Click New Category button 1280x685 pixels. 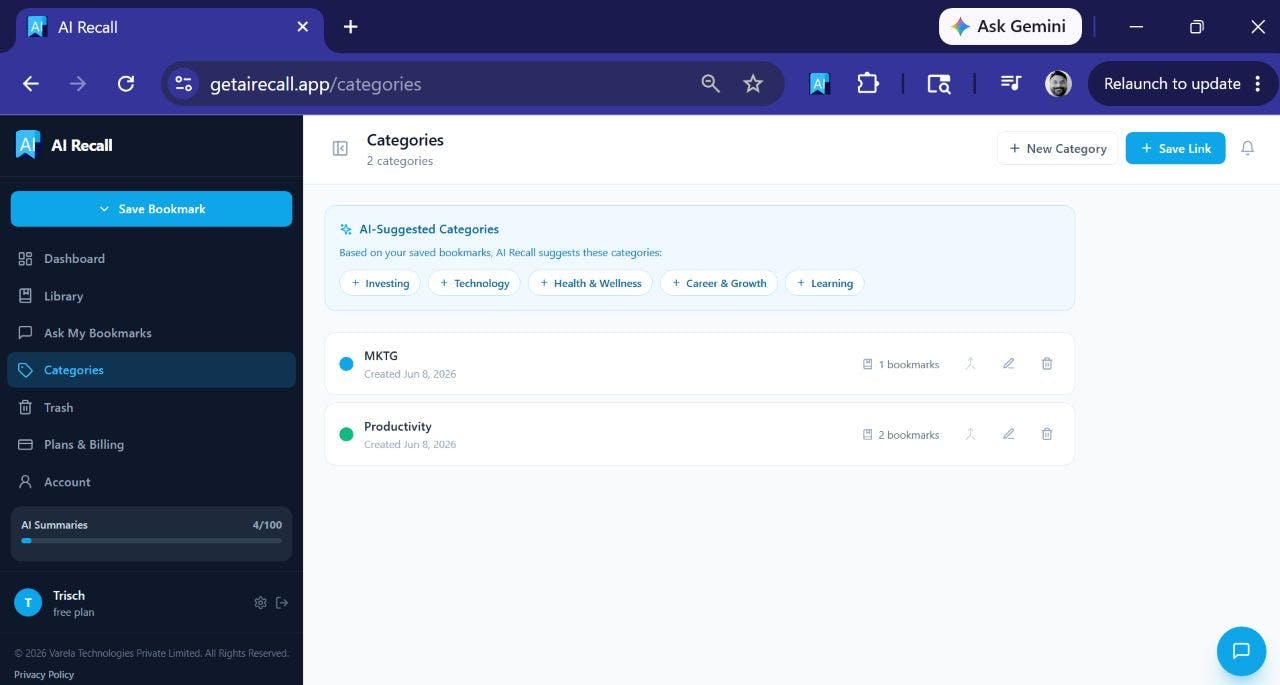(x=1057, y=148)
